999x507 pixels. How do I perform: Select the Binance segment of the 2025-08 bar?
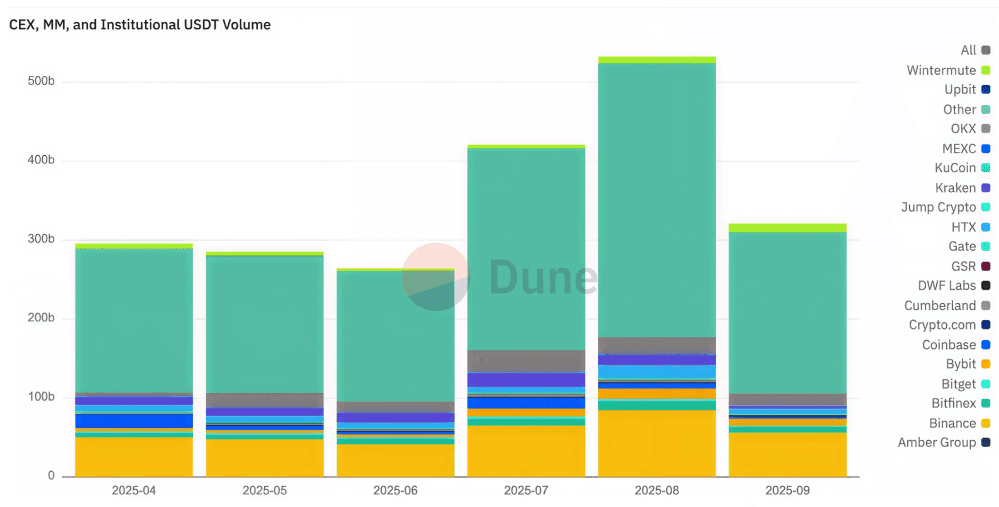(x=656, y=443)
